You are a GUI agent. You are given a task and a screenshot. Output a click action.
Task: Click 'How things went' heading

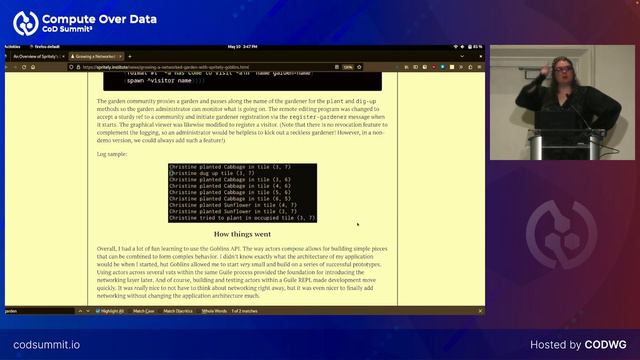click(242, 234)
